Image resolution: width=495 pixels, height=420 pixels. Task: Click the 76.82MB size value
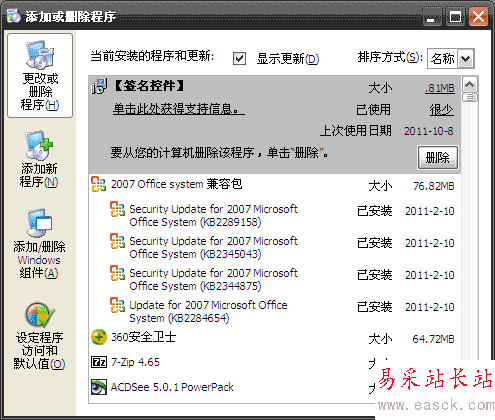[433, 186]
